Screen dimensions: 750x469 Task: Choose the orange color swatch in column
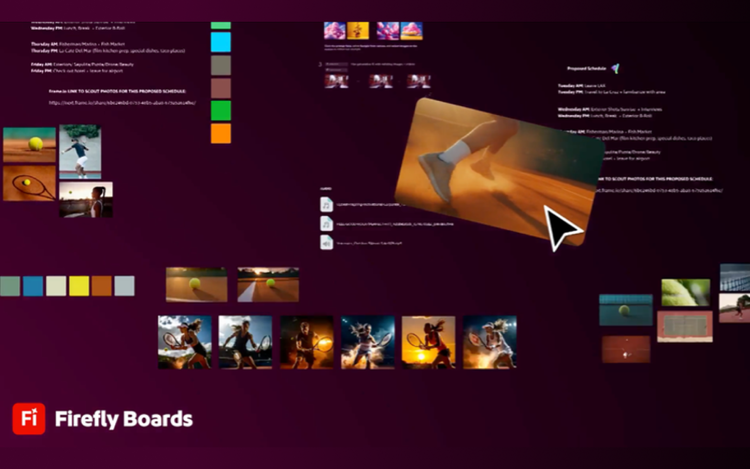click(x=221, y=133)
